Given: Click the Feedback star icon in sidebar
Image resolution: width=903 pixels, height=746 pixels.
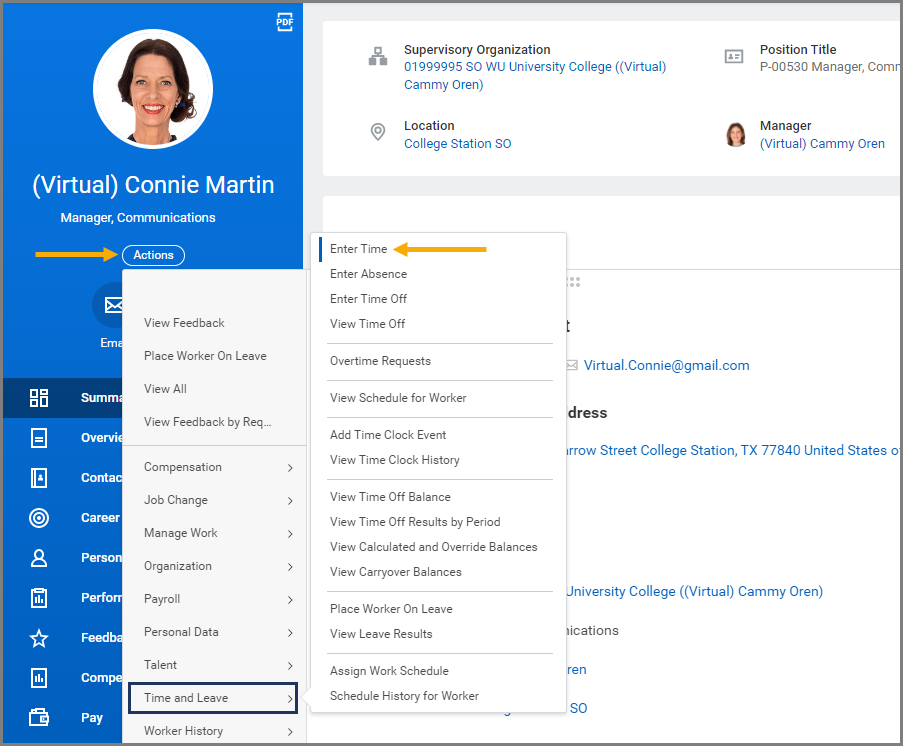Looking at the screenshot, I should coord(39,638).
